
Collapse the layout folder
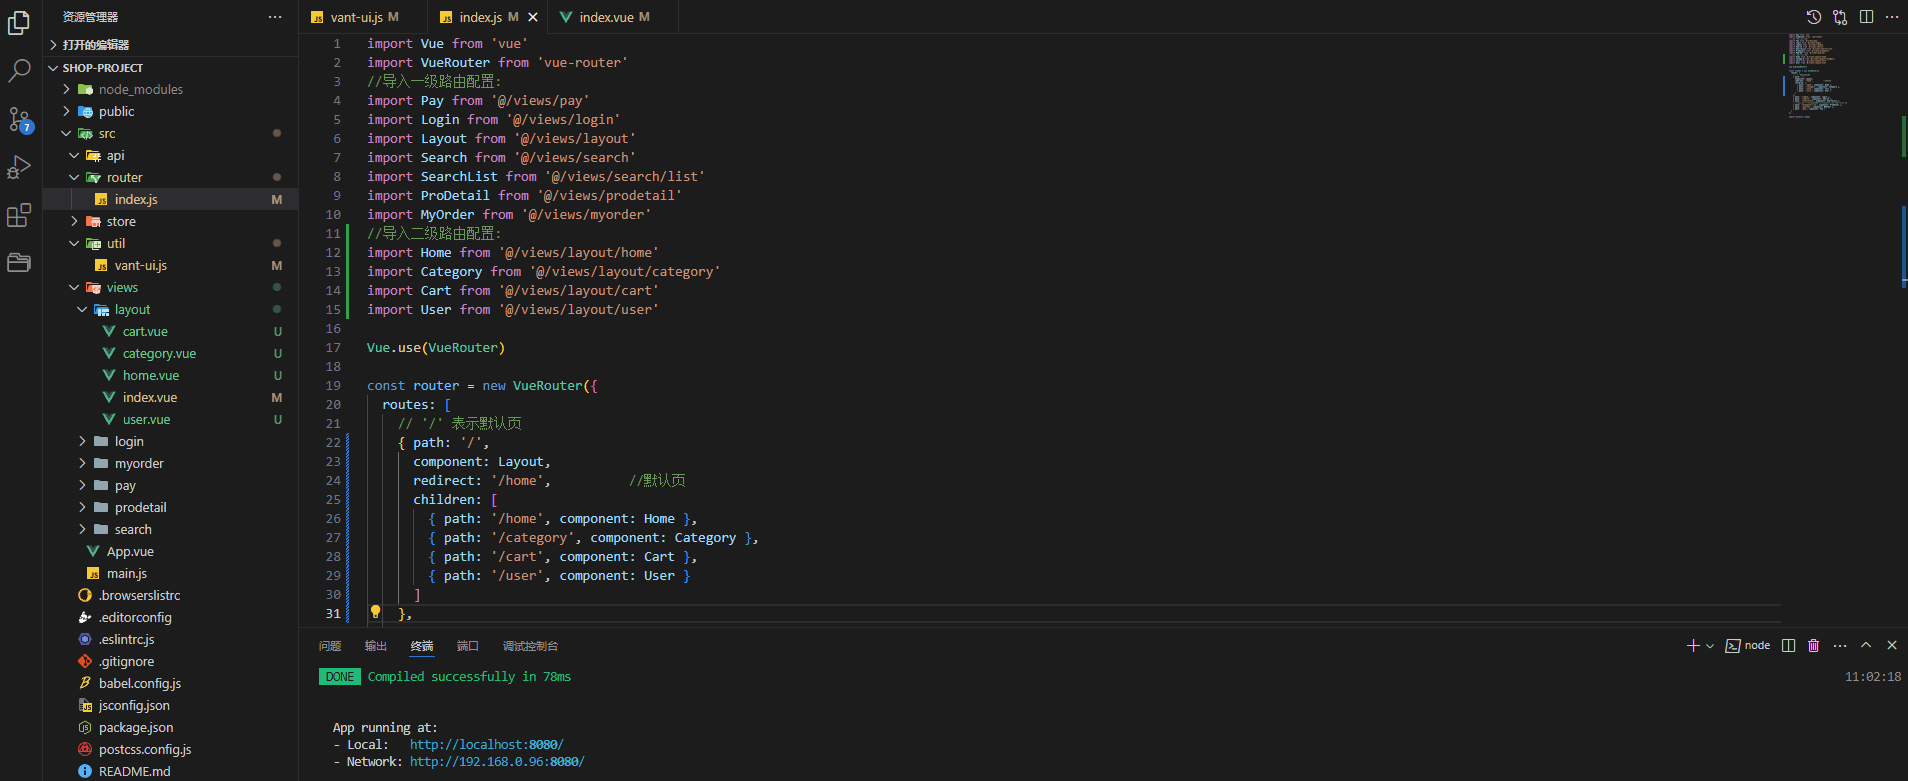(171, 310)
